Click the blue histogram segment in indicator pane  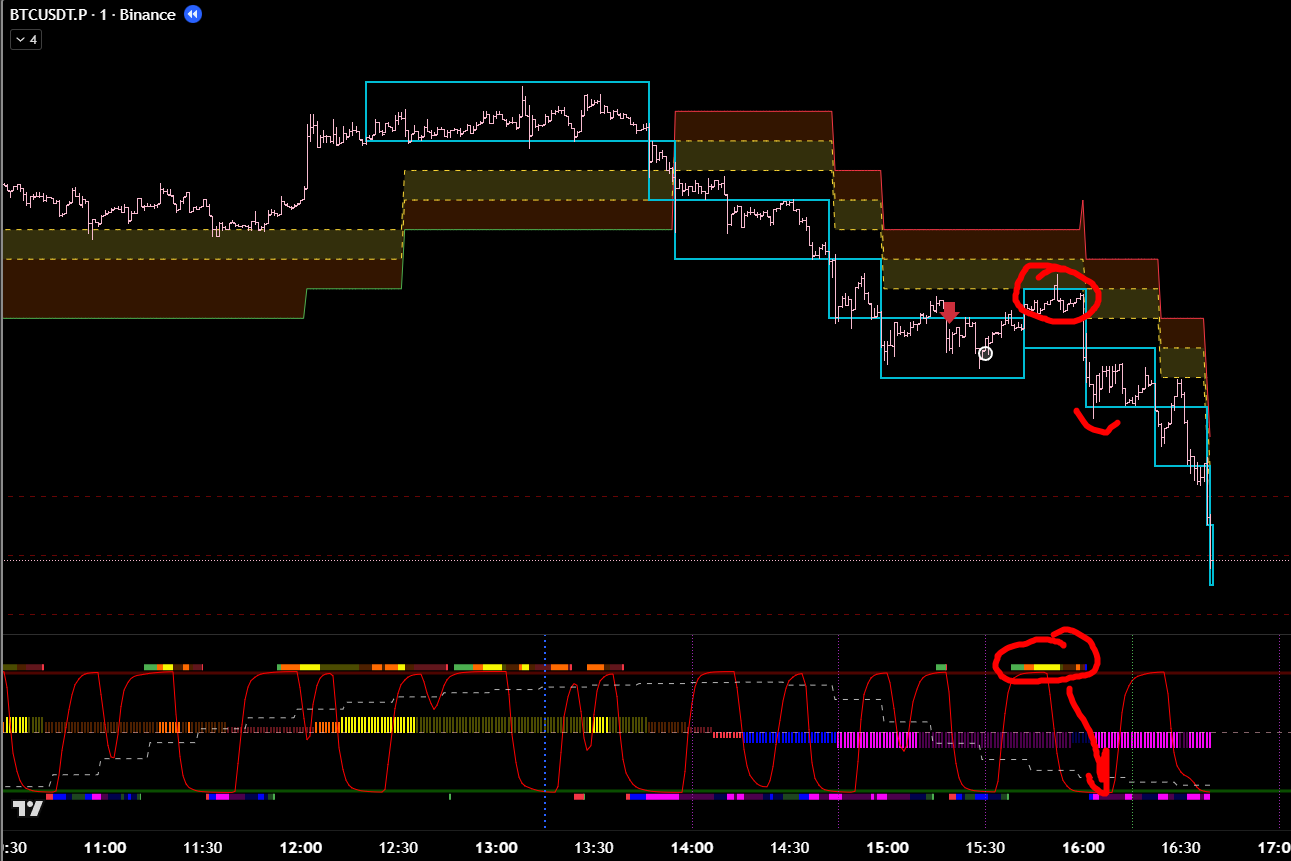(790, 739)
